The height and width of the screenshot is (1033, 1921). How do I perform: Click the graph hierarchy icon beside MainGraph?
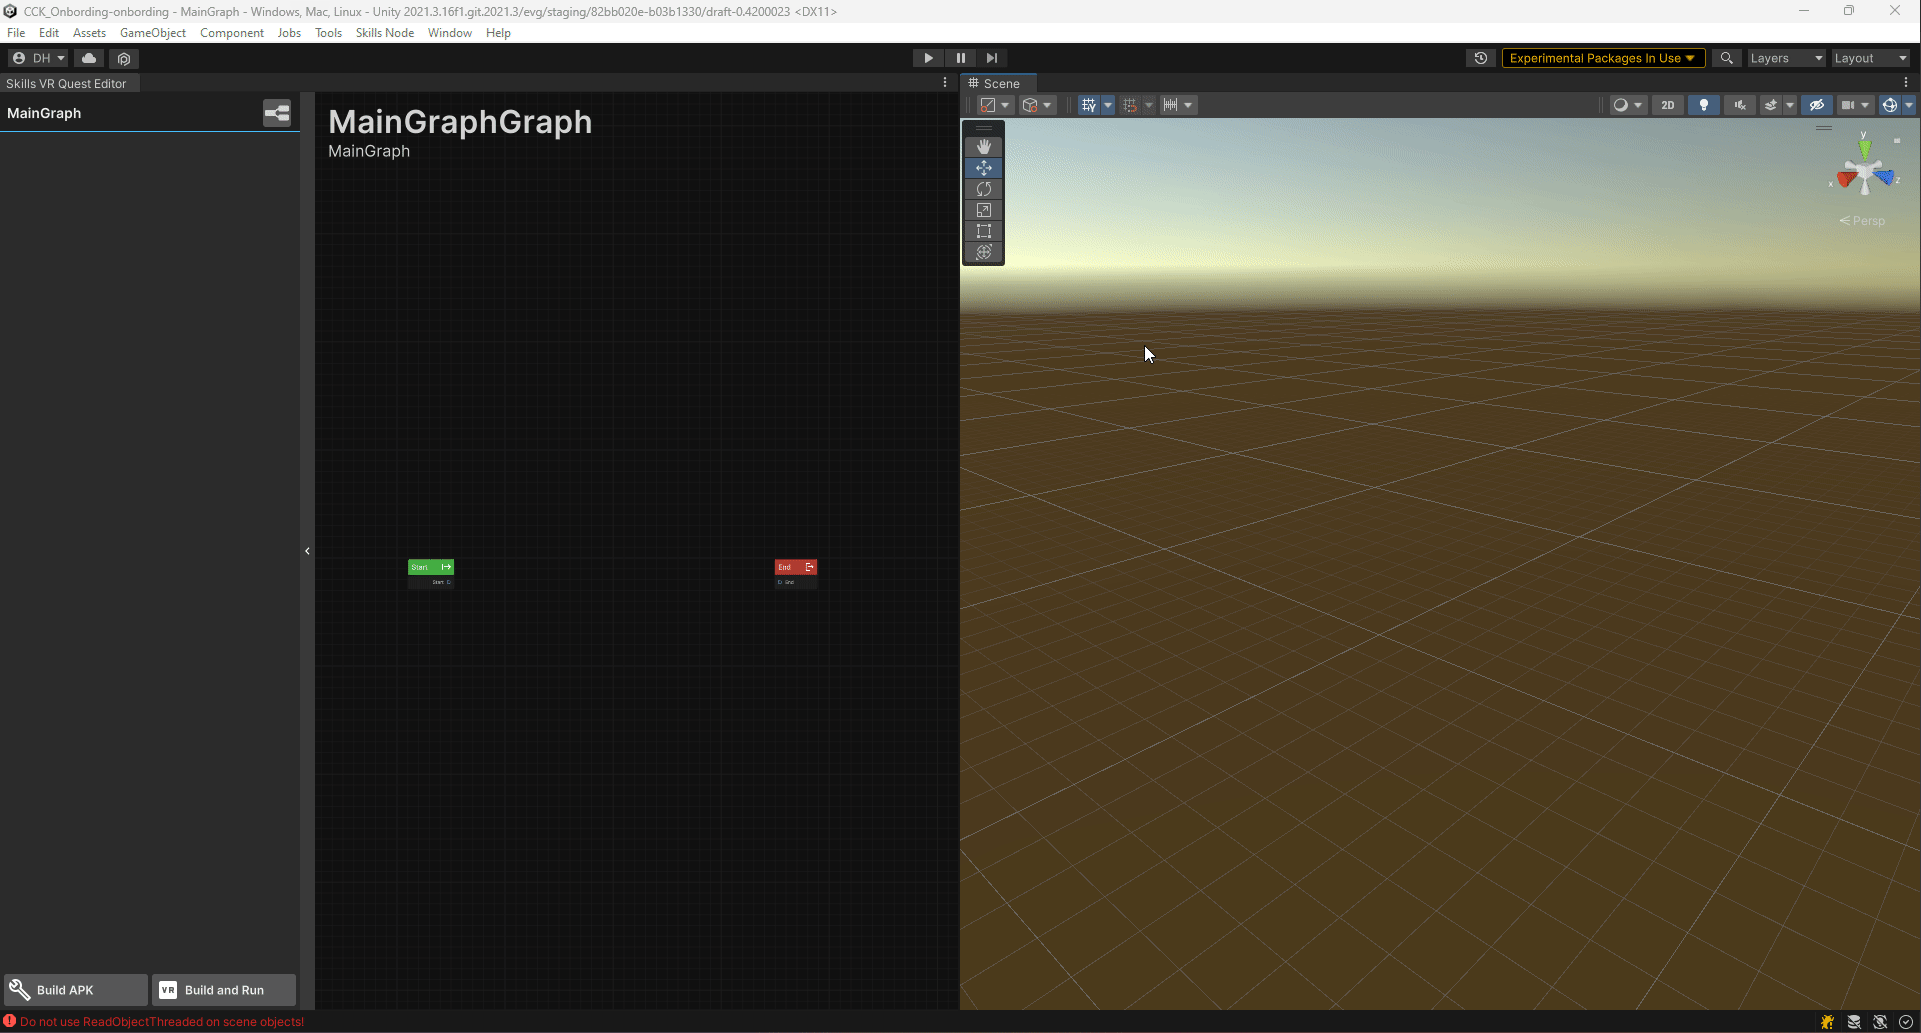pos(277,113)
